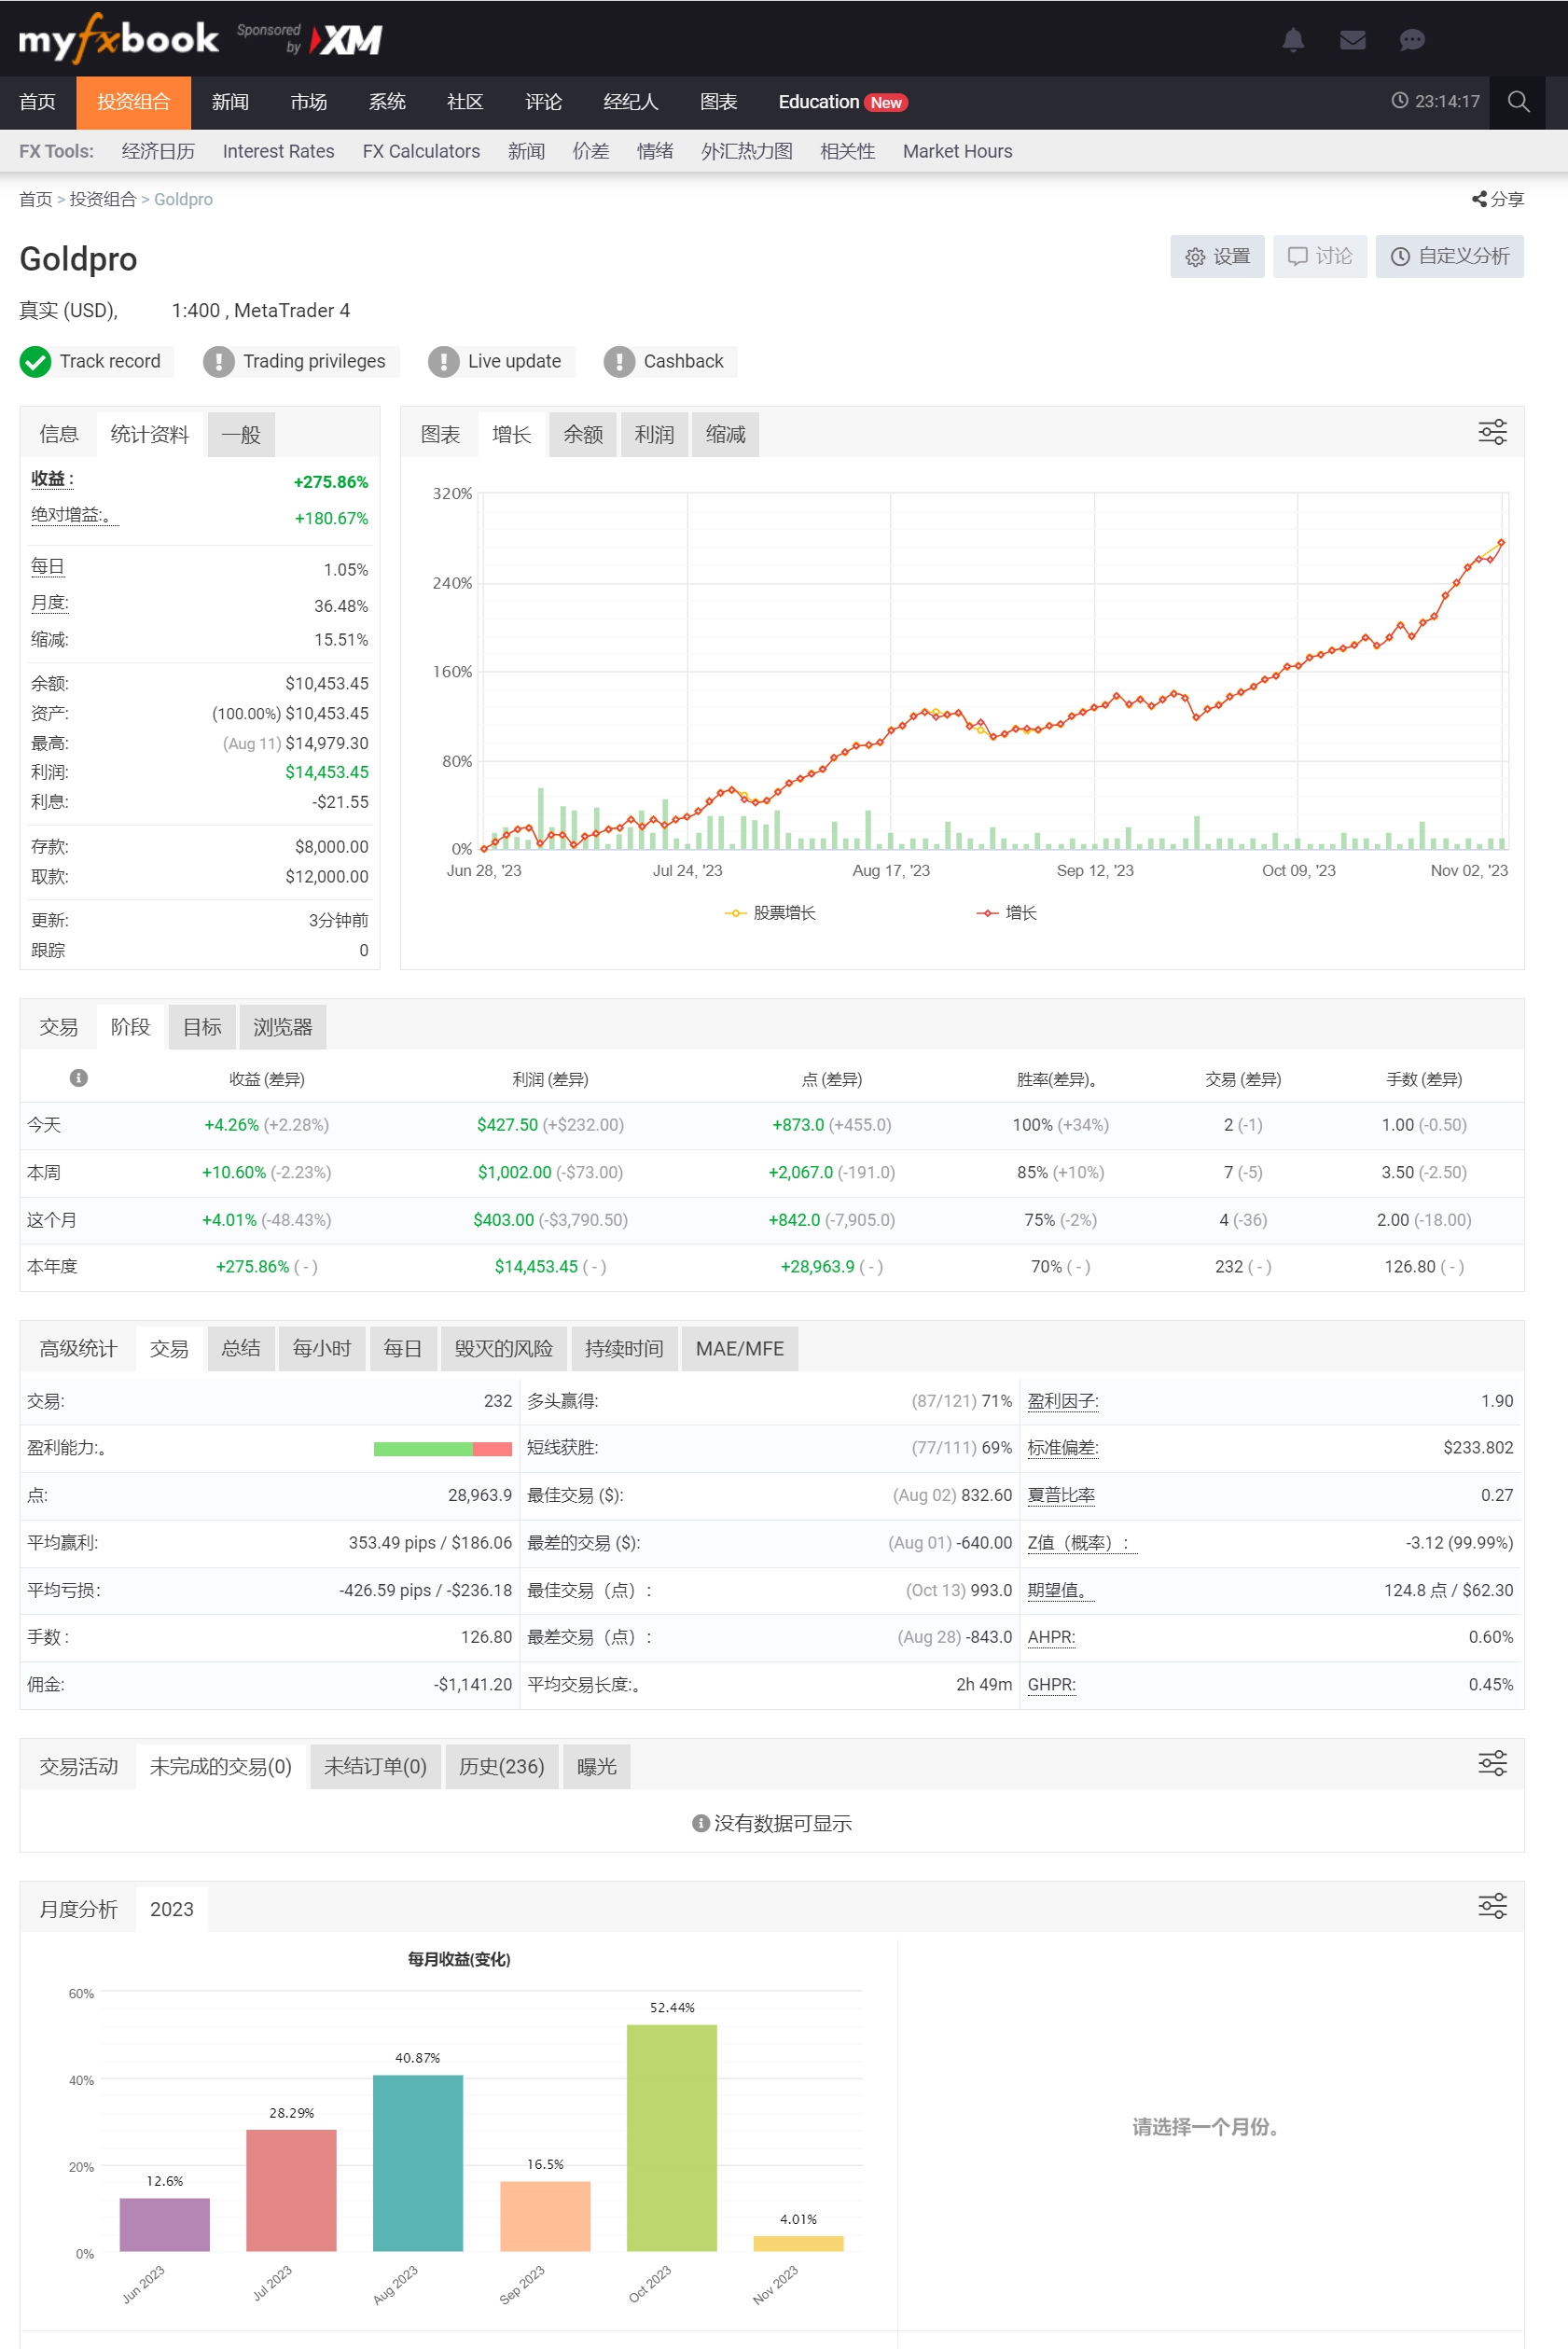Open the 市场 navigation menu

click(x=309, y=102)
